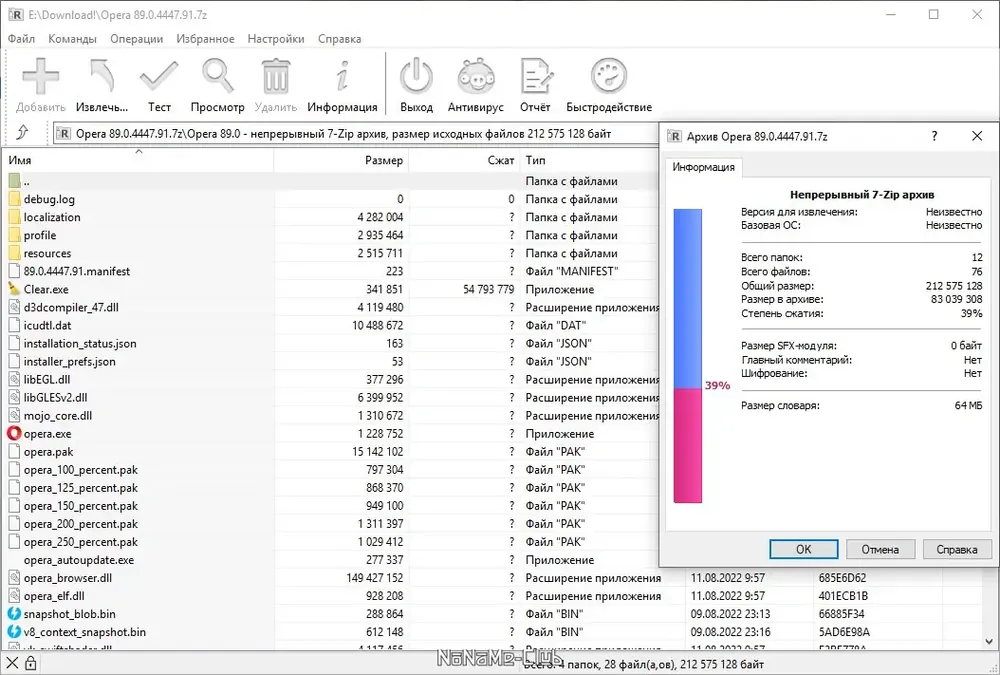Click the parent folder '..' icon

pyautogui.click(x=14, y=181)
